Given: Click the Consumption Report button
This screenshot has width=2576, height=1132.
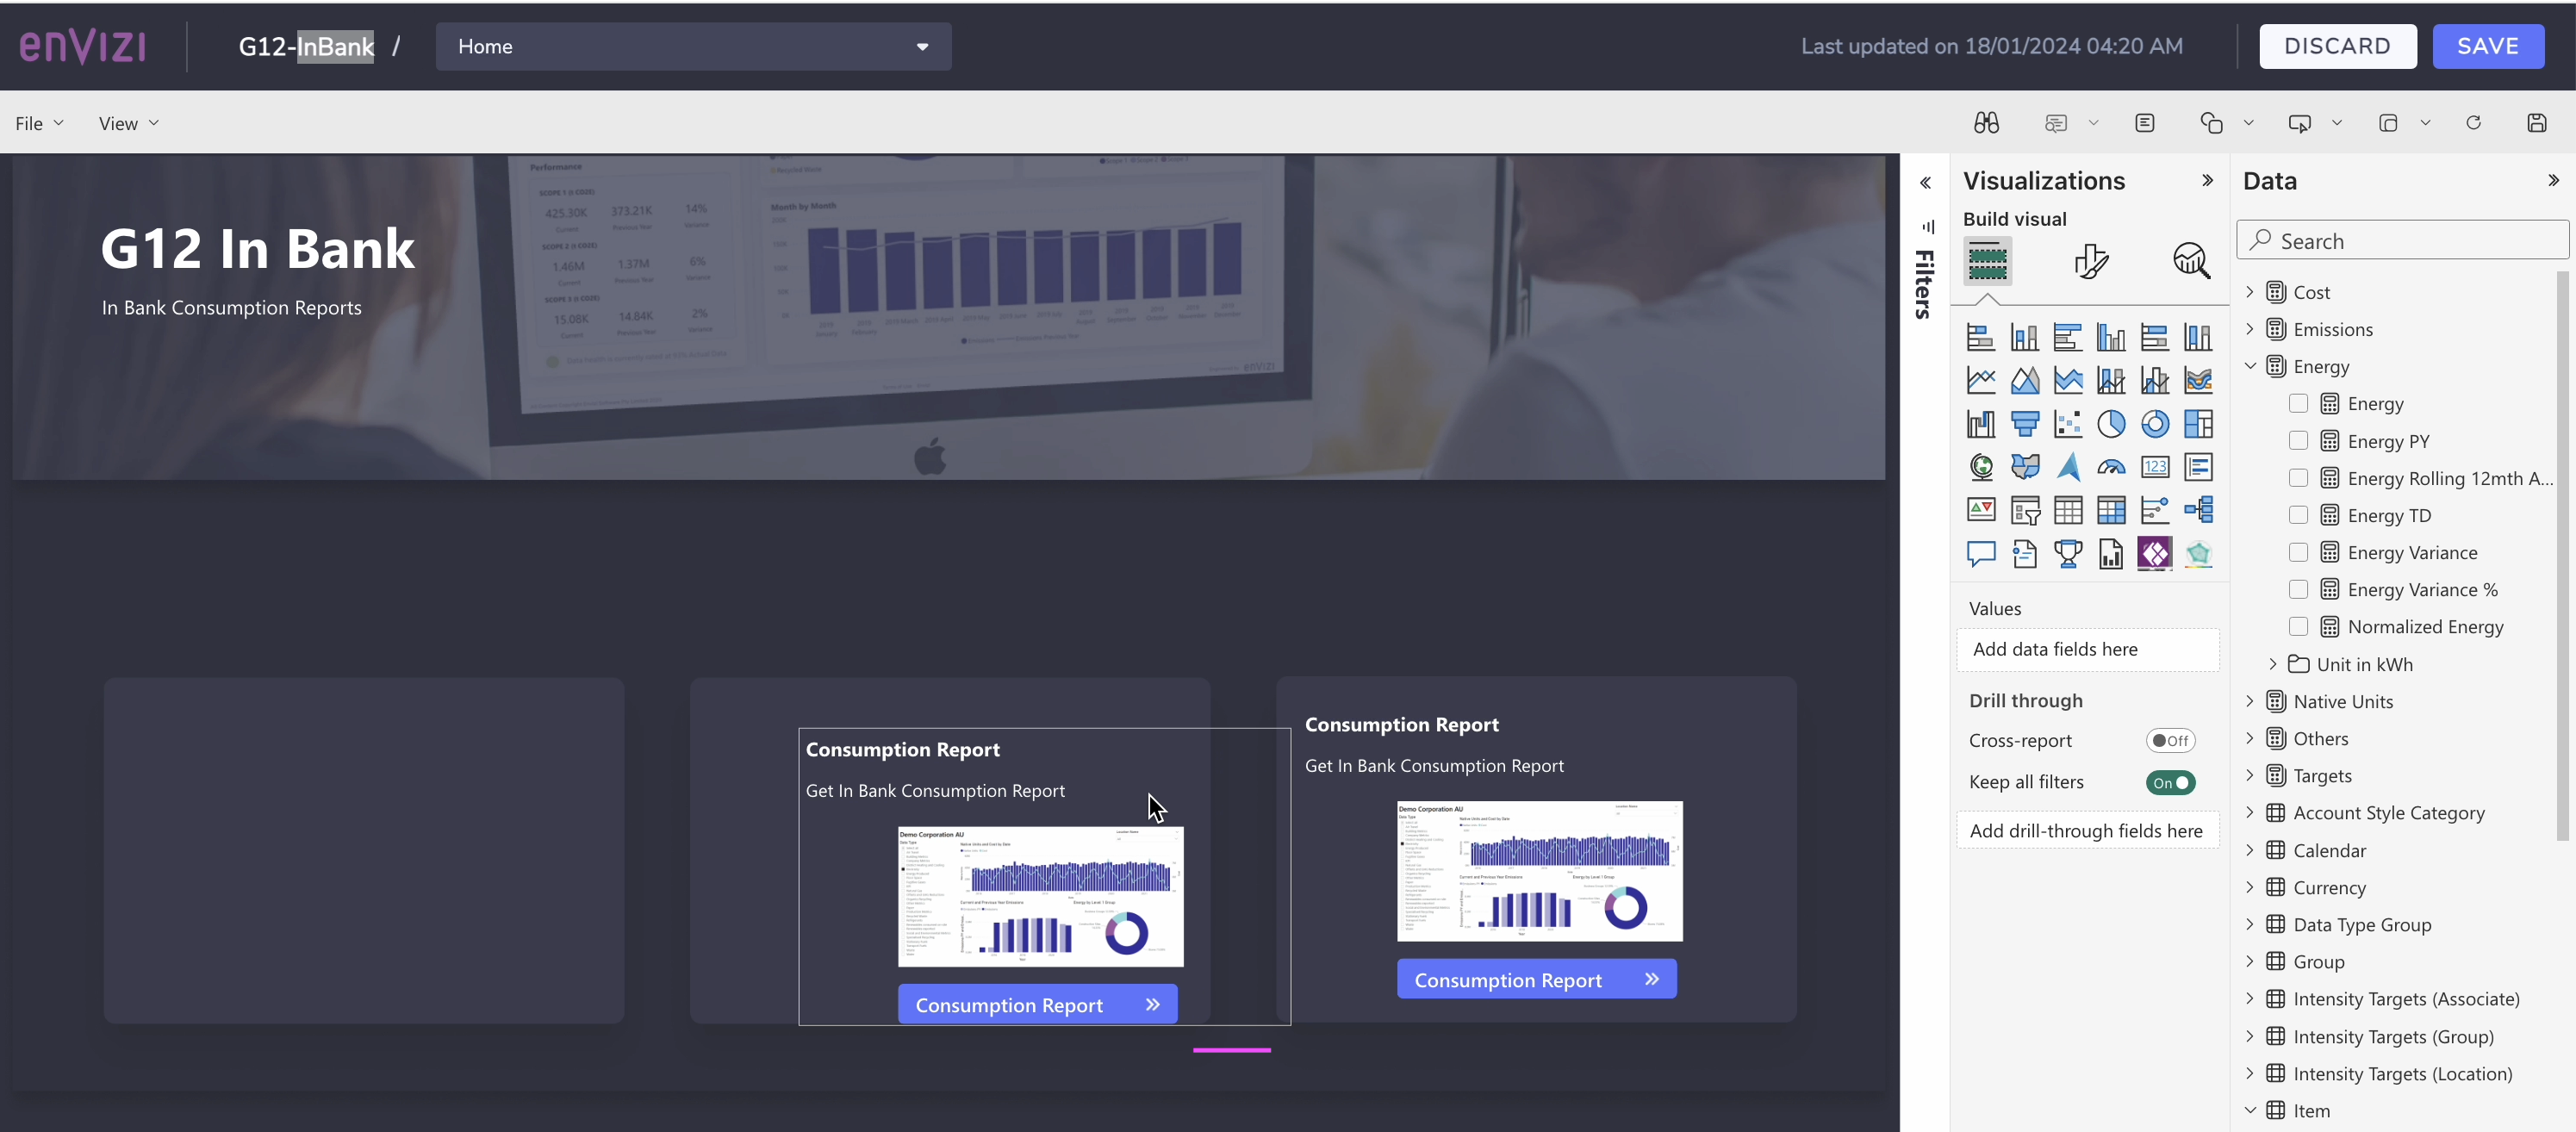Looking at the screenshot, I should click(1037, 1003).
